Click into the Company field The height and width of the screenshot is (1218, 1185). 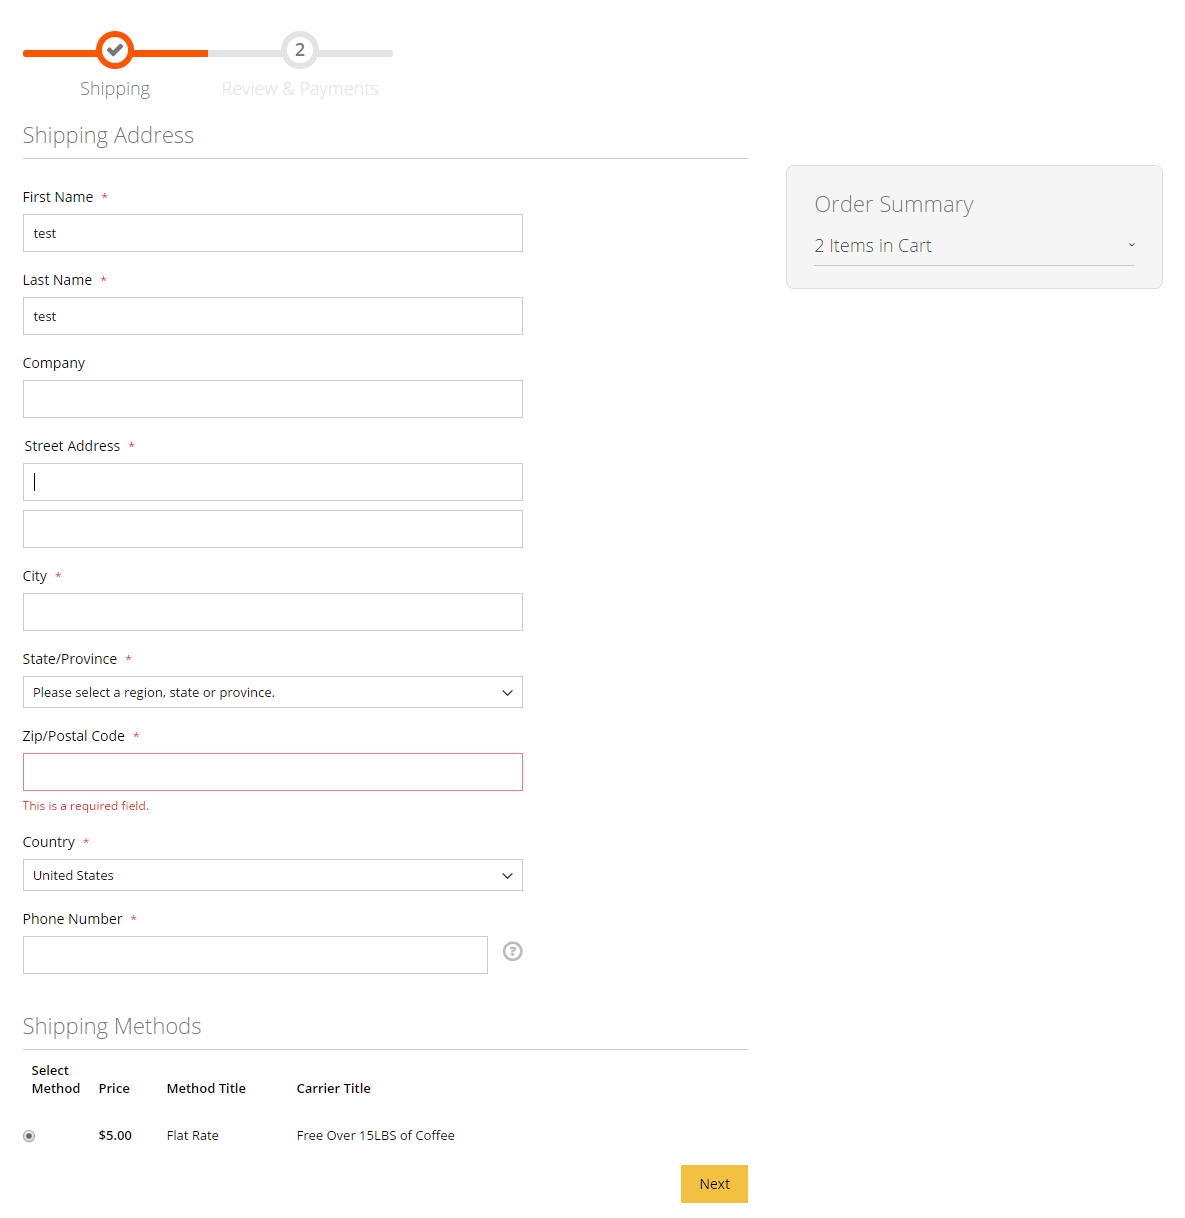pyautogui.click(x=272, y=399)
